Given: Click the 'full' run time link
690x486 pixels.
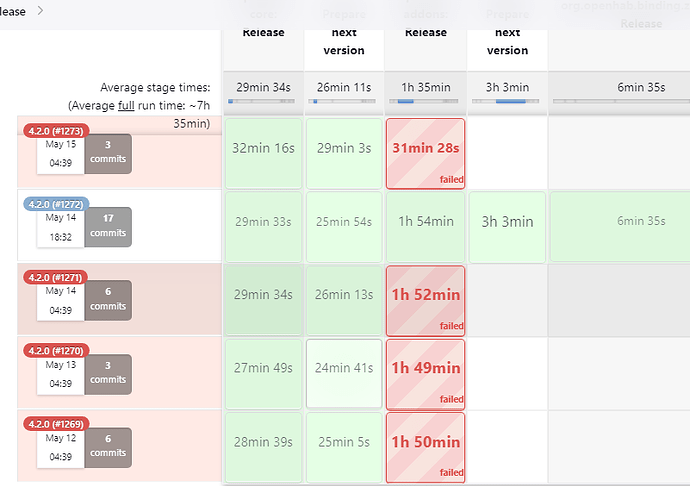Looking at the screenshot, I should click(x=126, y=105).
